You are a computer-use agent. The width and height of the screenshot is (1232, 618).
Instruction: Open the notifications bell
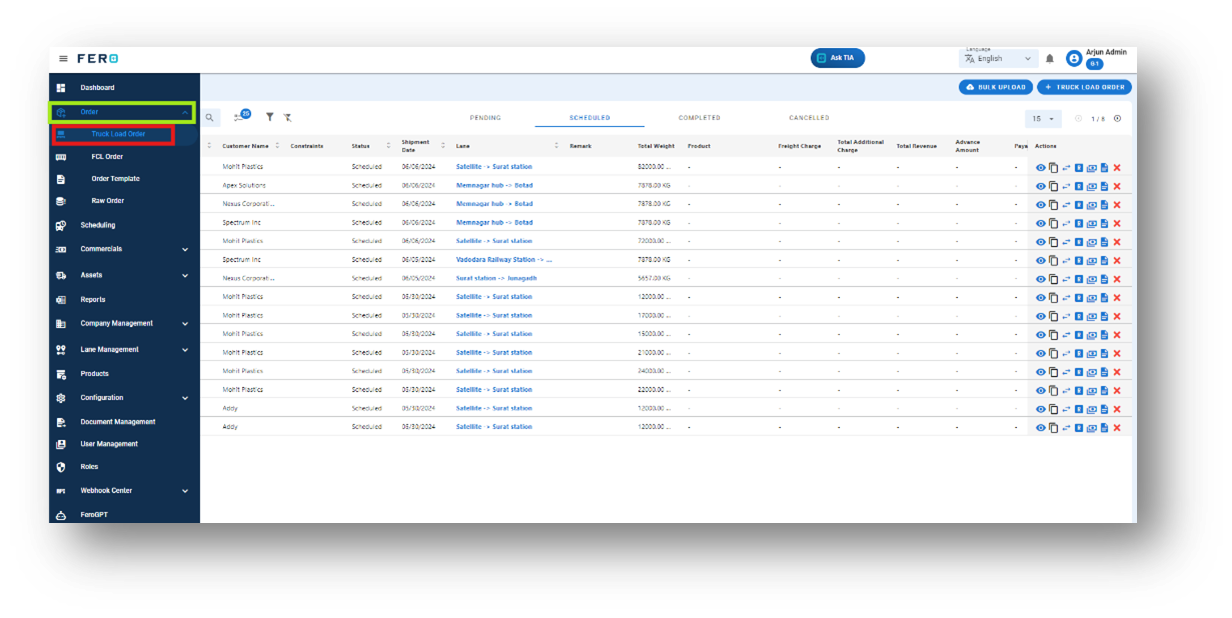pyautogui.click(x=1050, y=59)
